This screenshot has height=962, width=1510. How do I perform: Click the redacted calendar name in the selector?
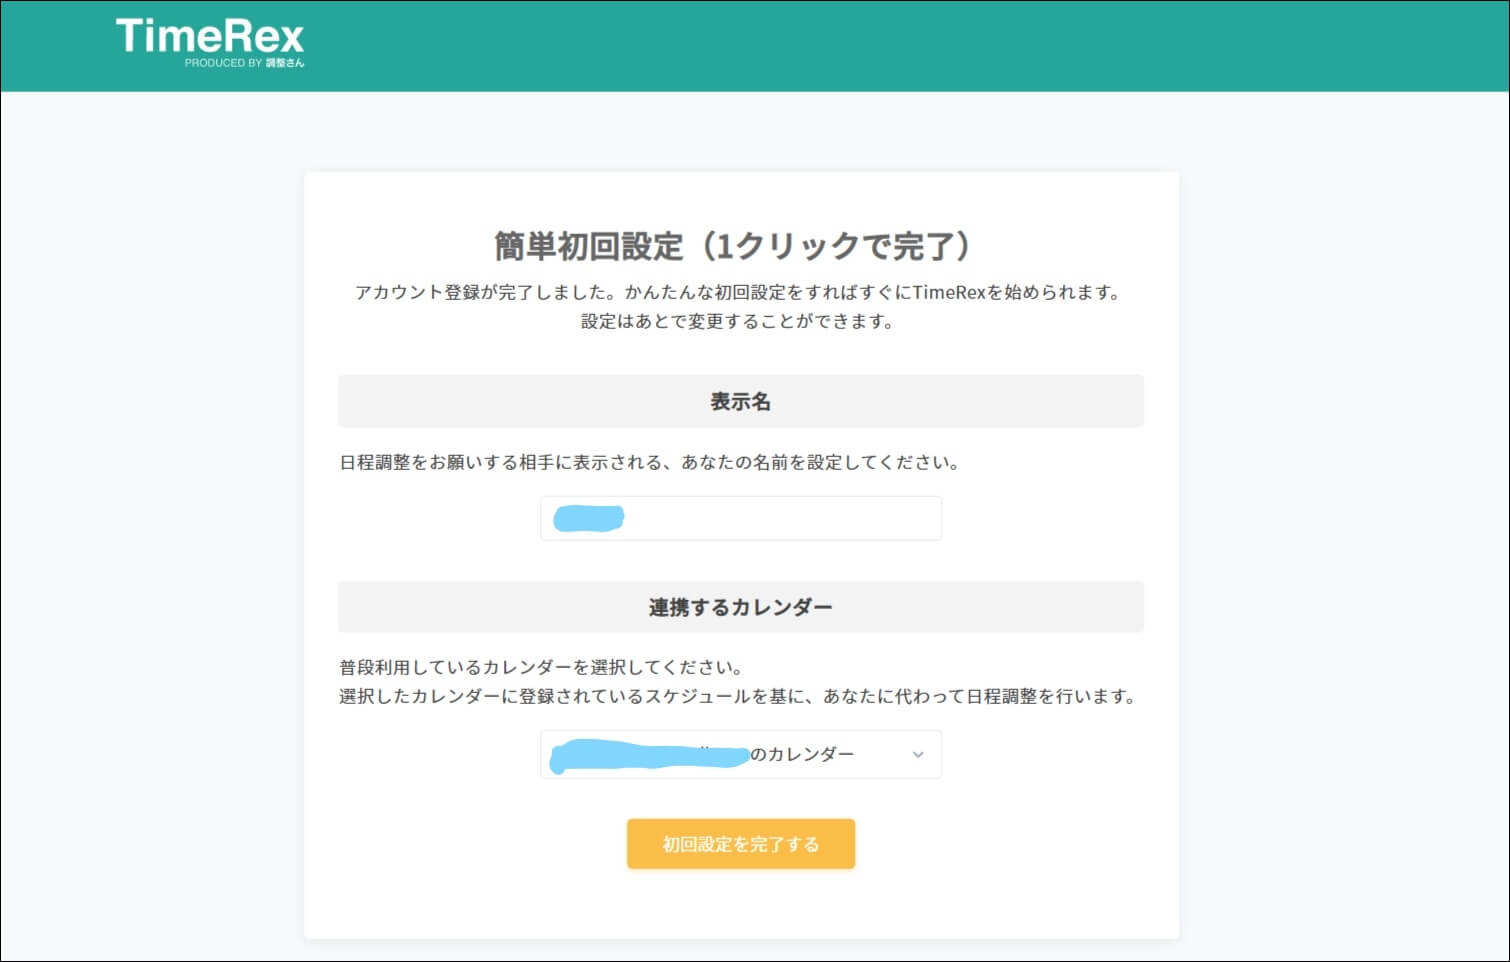tap(650, 754)
